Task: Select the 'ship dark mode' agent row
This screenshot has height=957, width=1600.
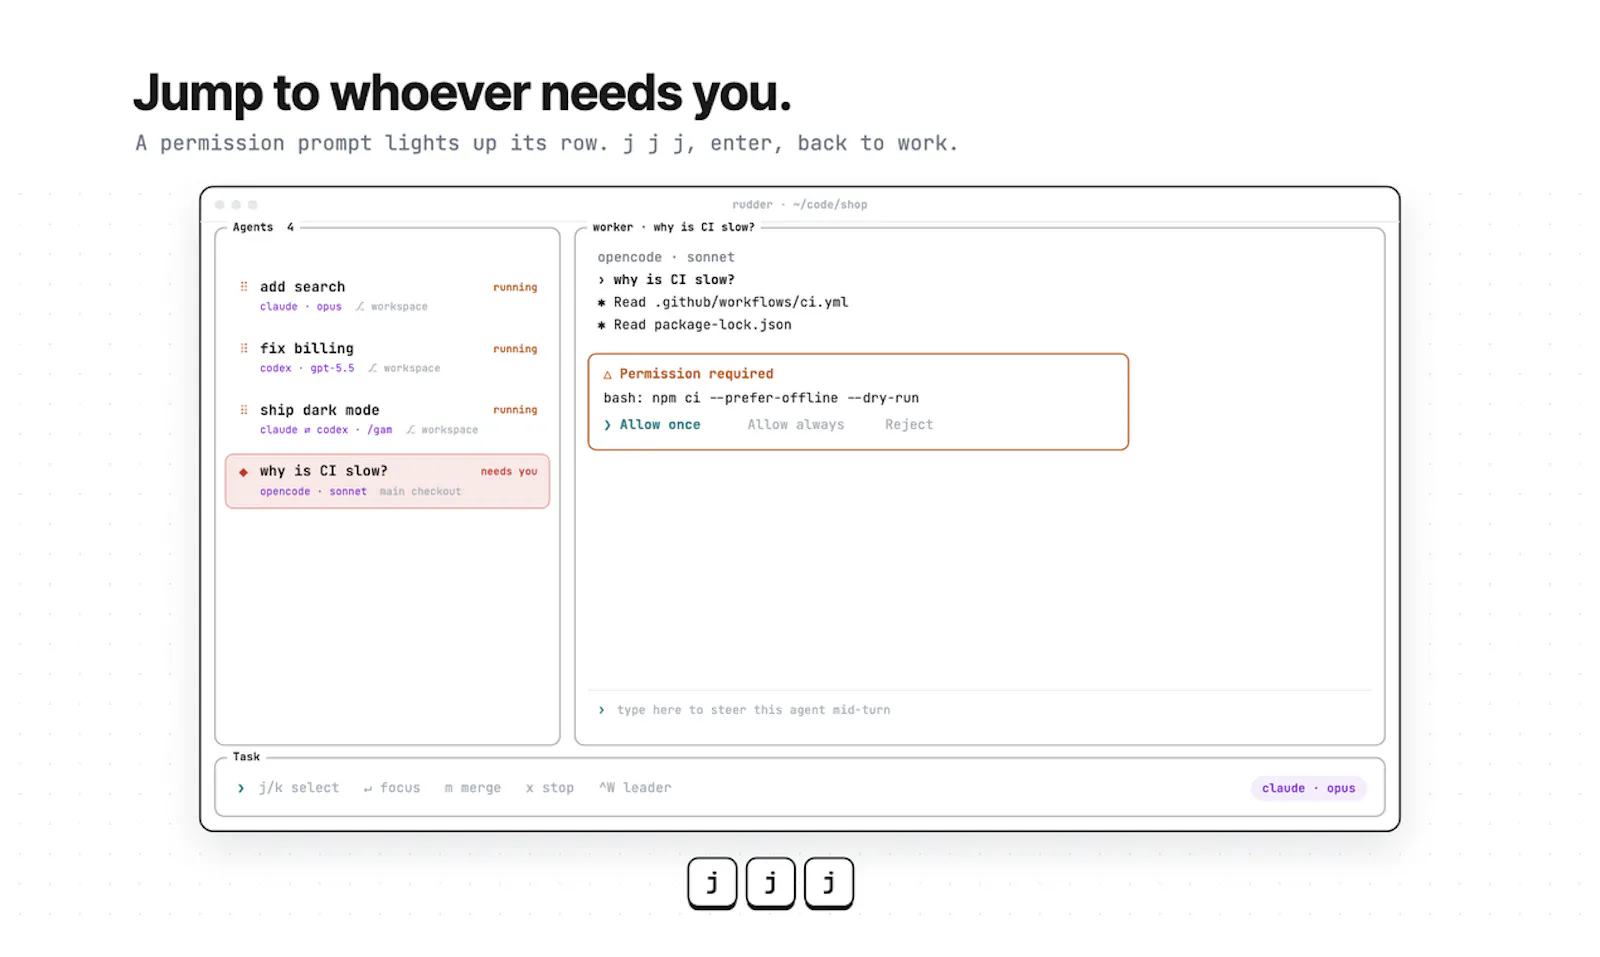Action: tap(387, 419)
